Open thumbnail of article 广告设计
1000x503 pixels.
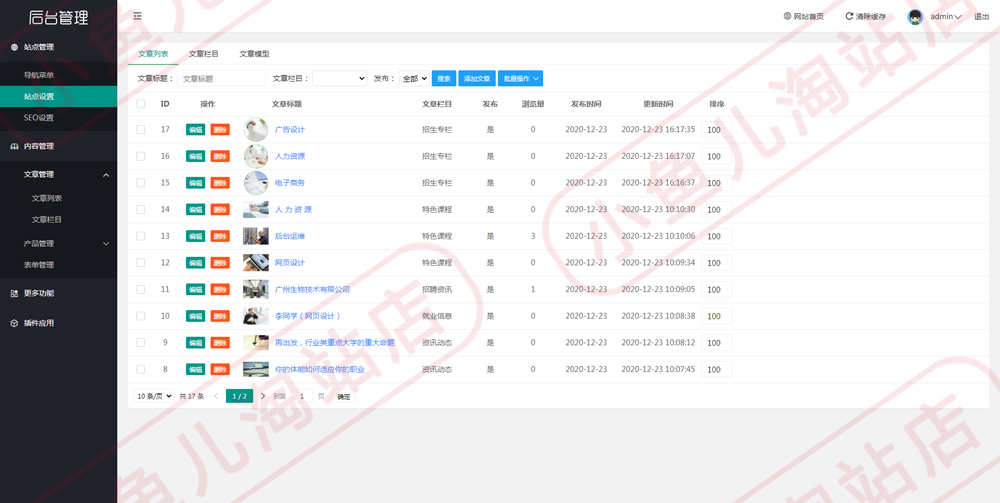click(256, 129)
